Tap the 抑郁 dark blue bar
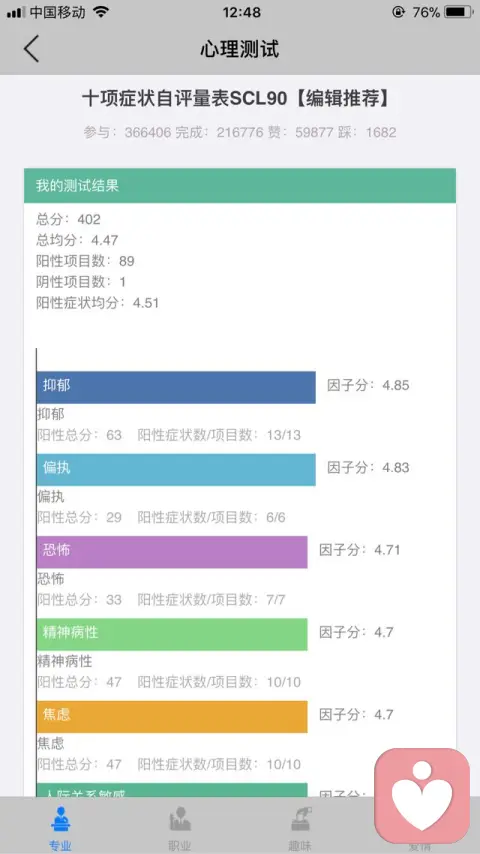Screen dimensions: 480x854 pos(176,387)
